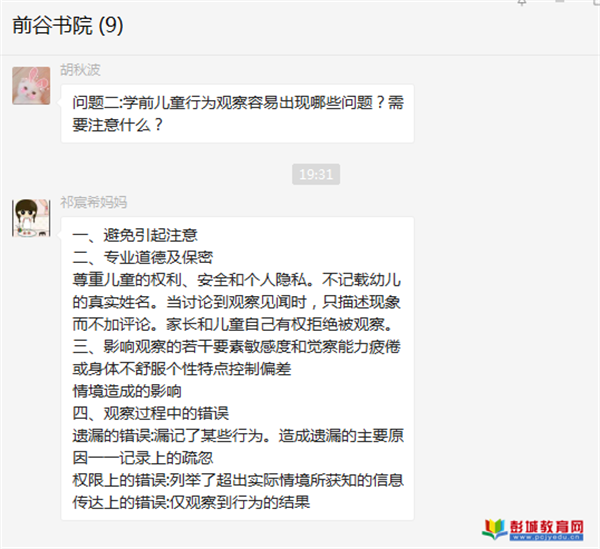The width and height of the screenshot is (600, 549).
Task: Minimize the chat window
Action: [x=560, y=2]
